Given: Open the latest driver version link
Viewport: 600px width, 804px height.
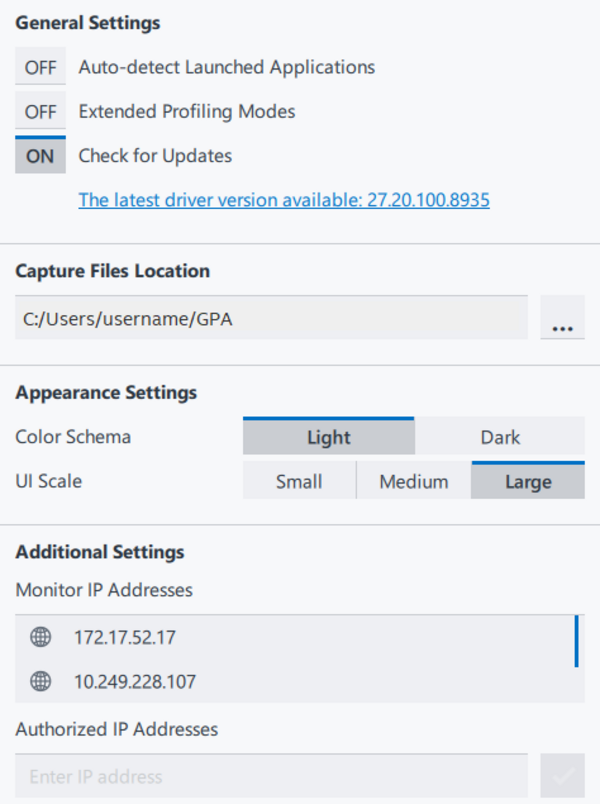Looking at the screenshot, I should coord(284,200).
